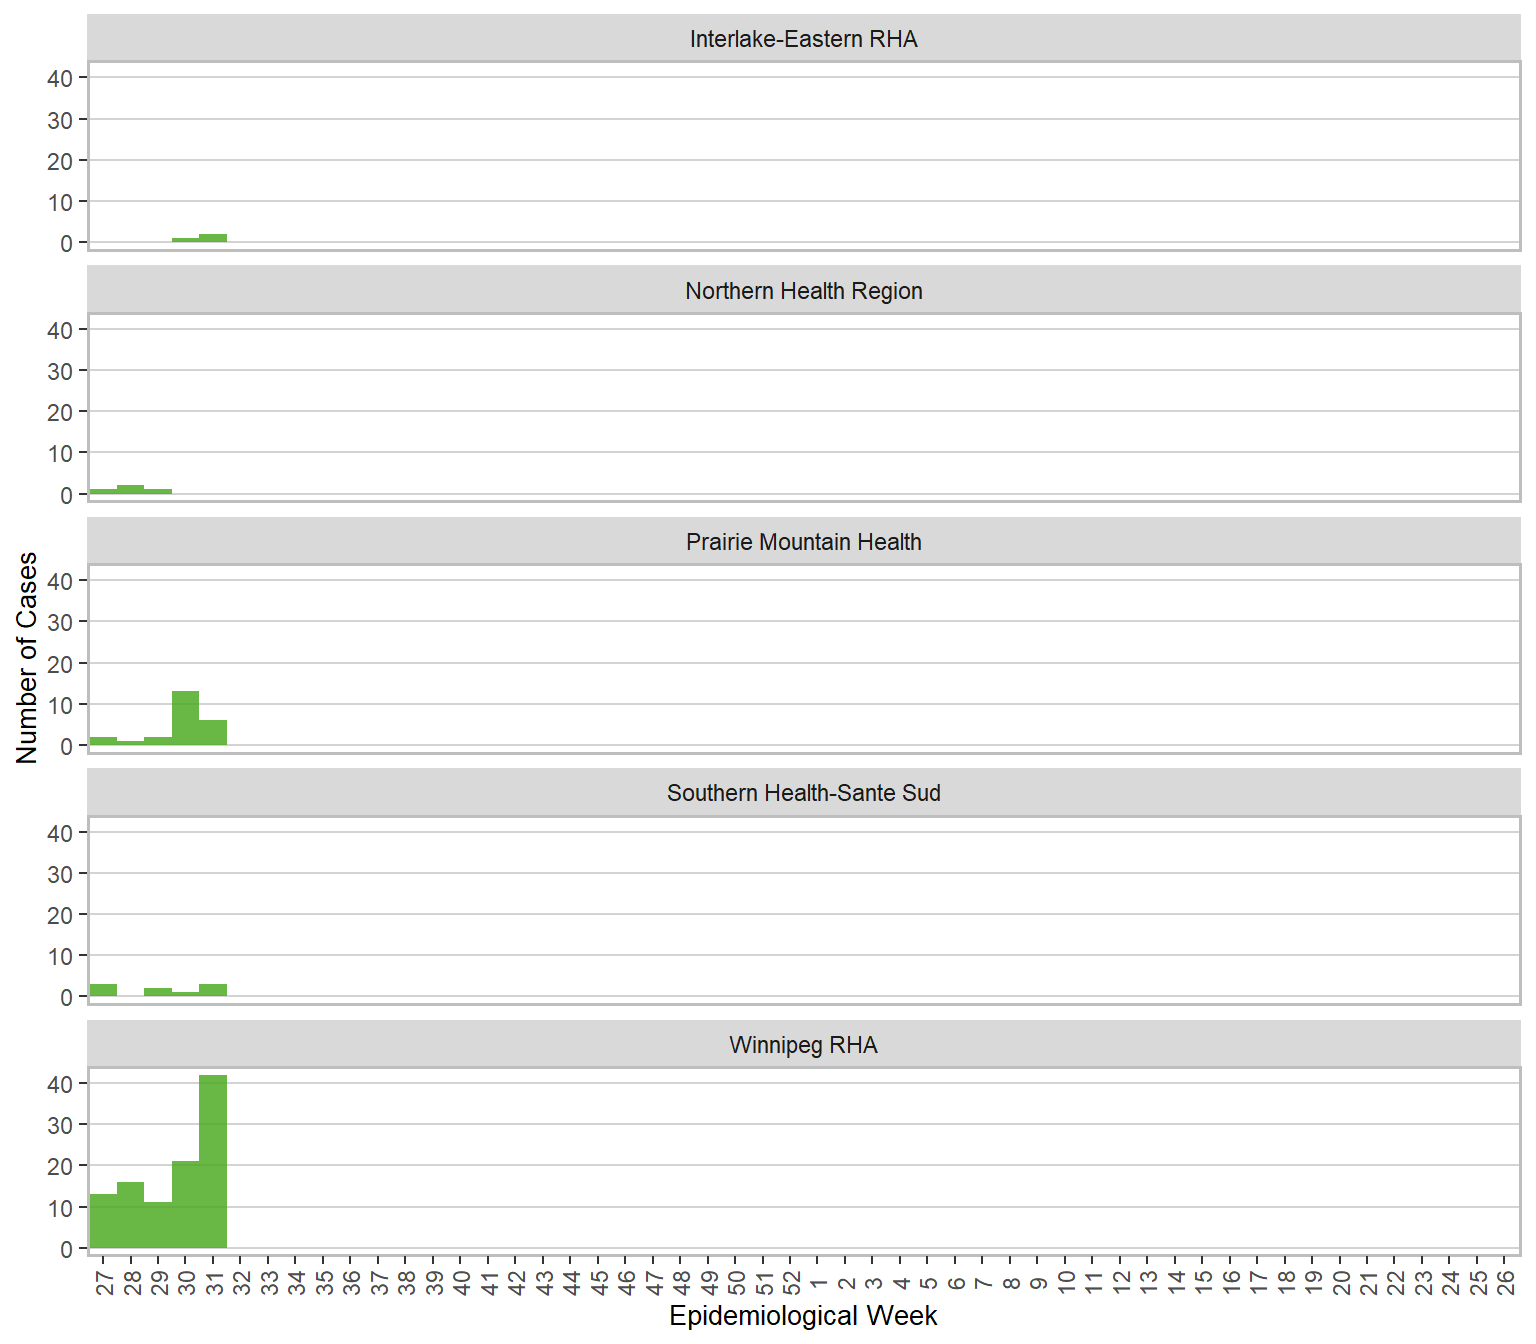Click the Northern Health Region panel title
The image size is (1536, 1344).
click(x=803, y=291)
